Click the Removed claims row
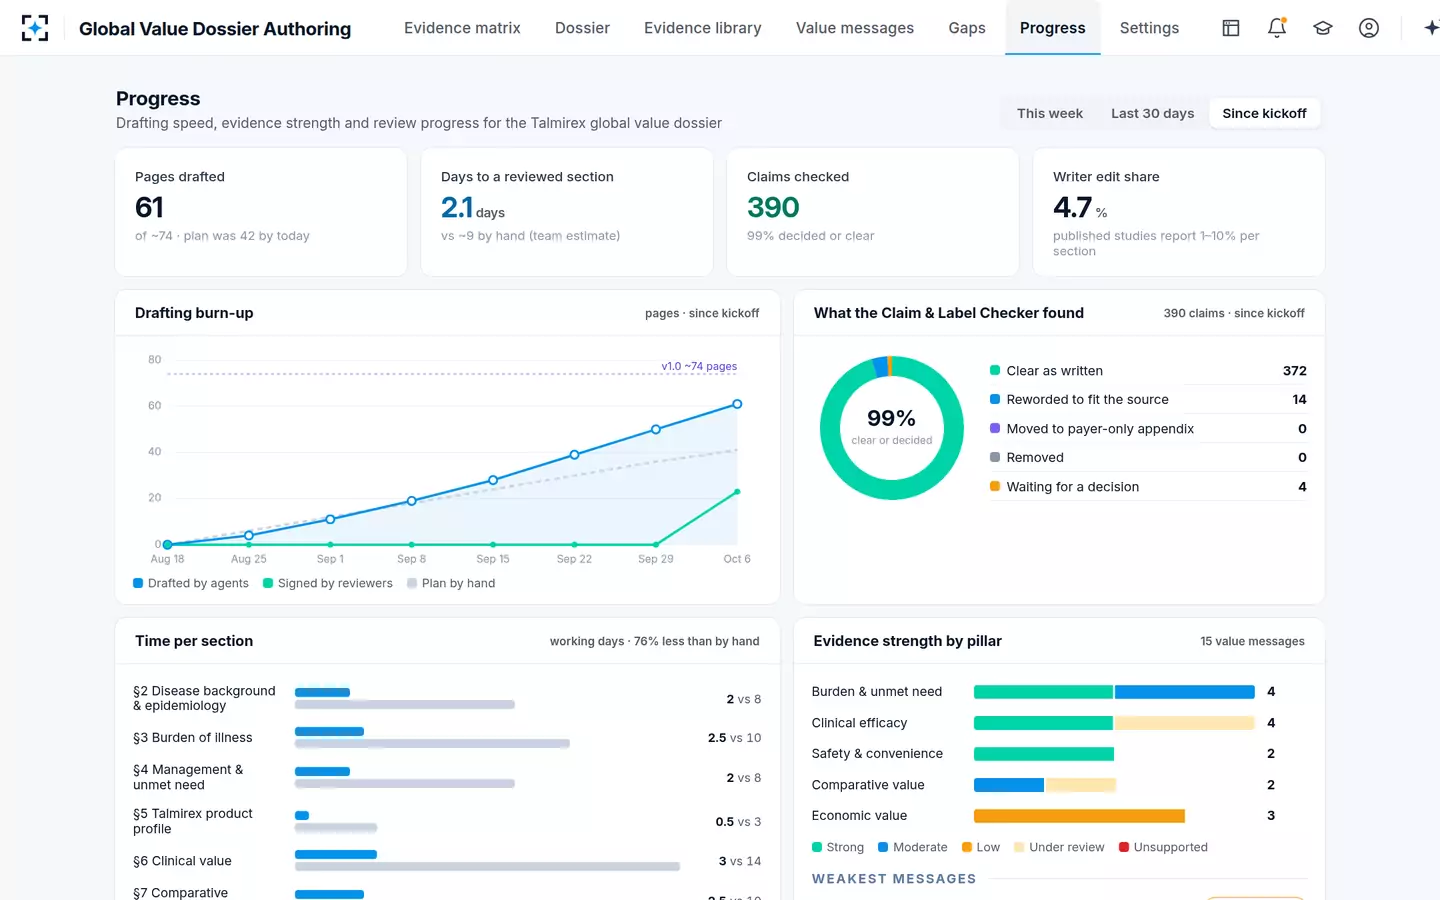1440x900 pixels. click(x=1148, y=457)
